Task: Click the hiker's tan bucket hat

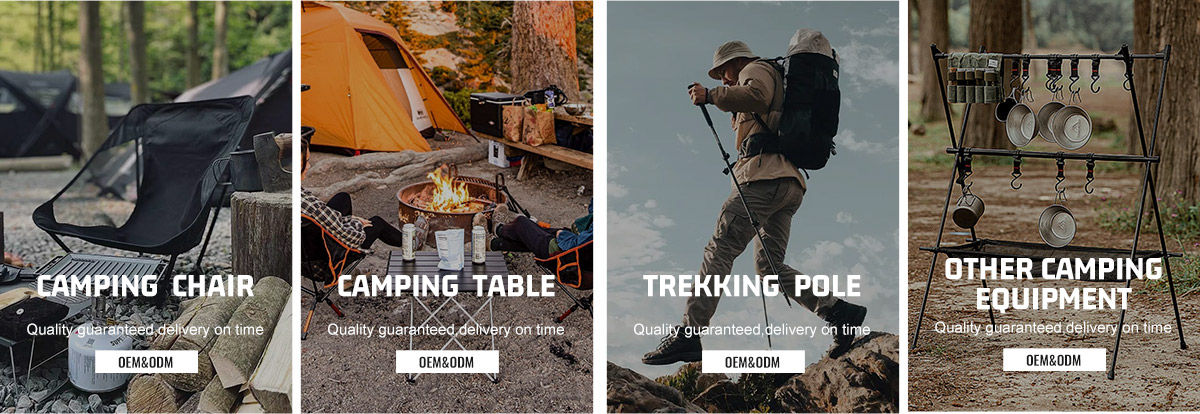Action: click(x=731, y=58)
